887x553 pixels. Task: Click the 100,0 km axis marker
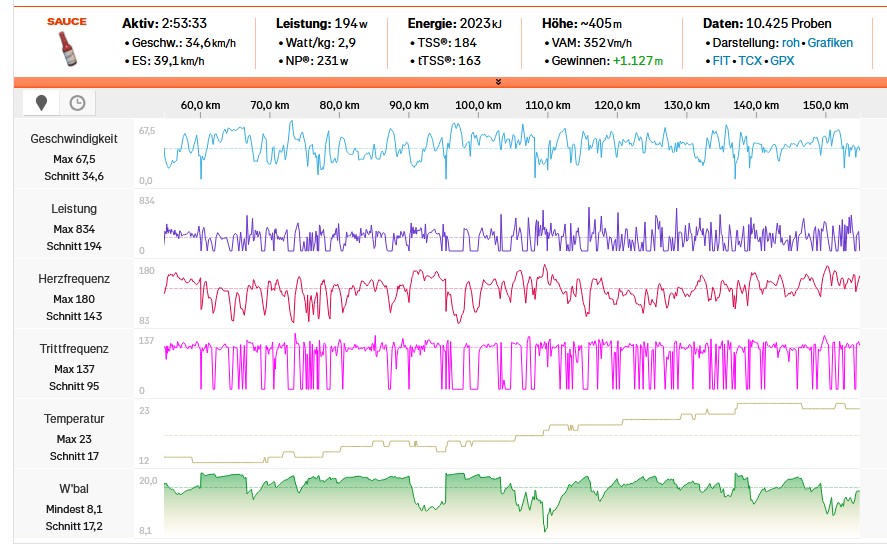(478, 105)
